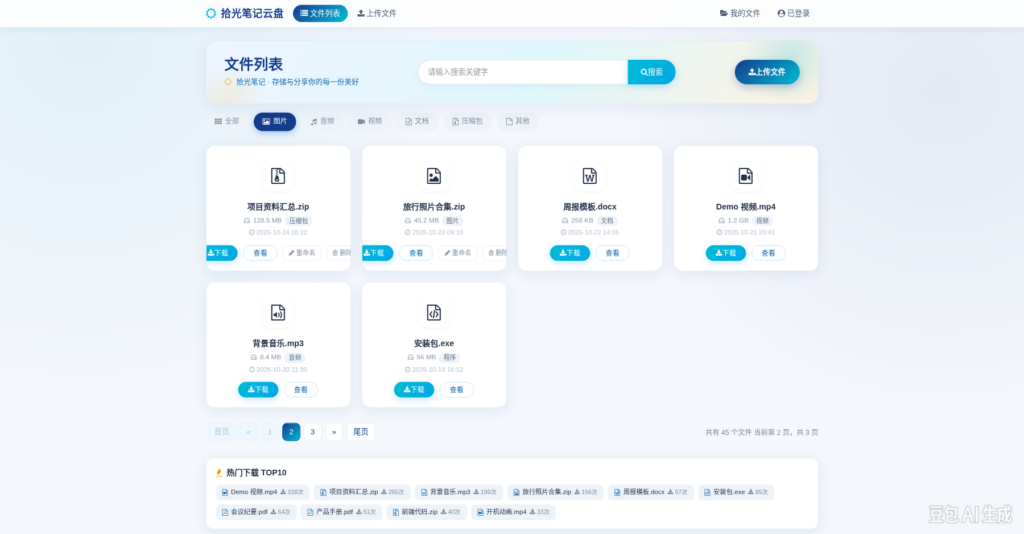
Task: Open Demo 视频.mp4 in the TOP10 list
Action: coord(263,492)
